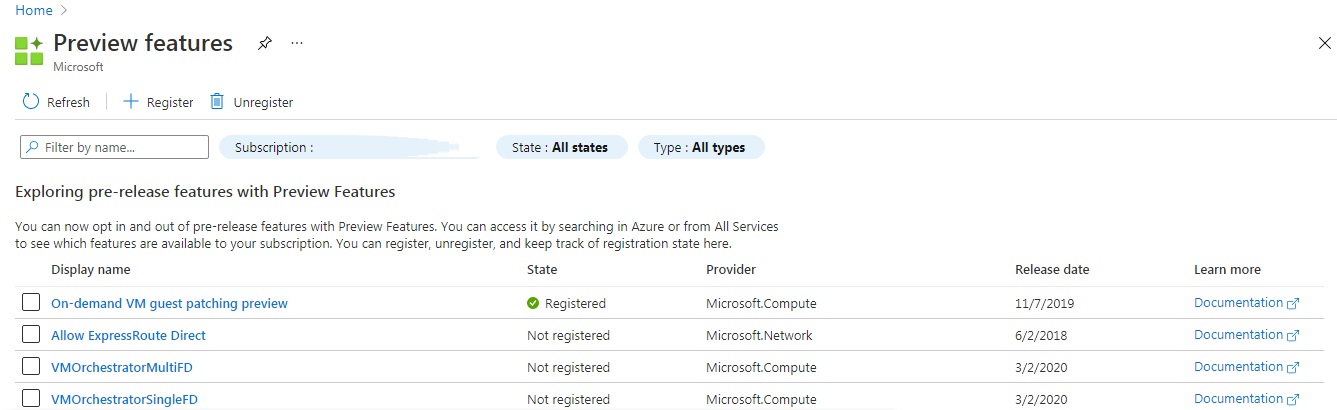Check the On-demand VM guest patching preview checkbox
Viewport: 1337px width, 410px height.
tap(31, 303)
